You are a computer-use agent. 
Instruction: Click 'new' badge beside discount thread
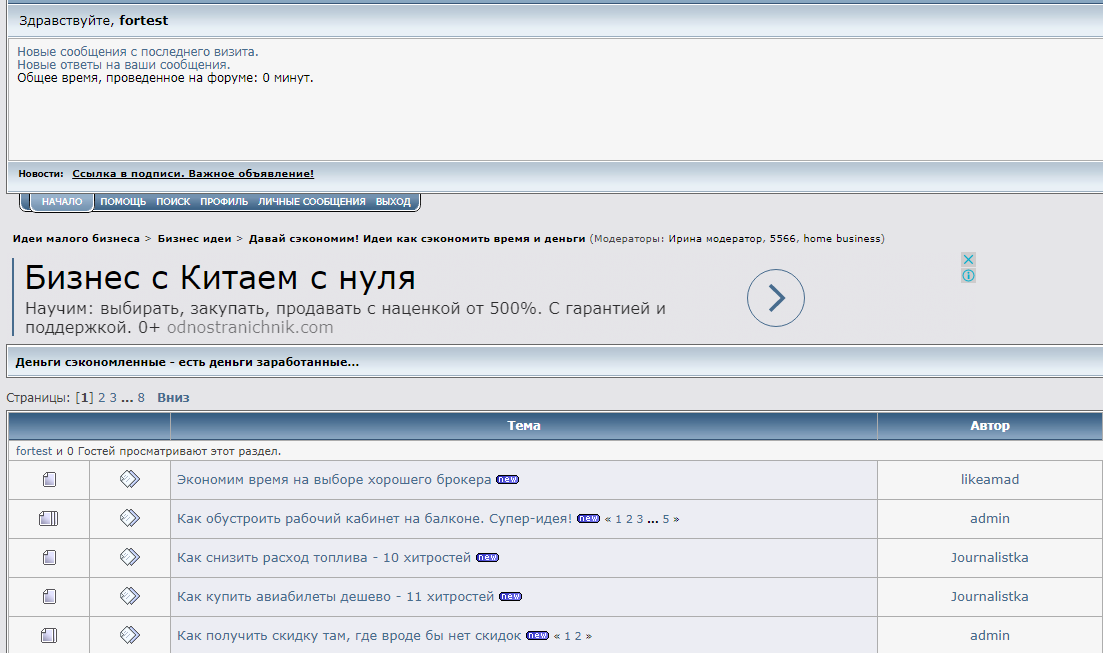[537, 635]
